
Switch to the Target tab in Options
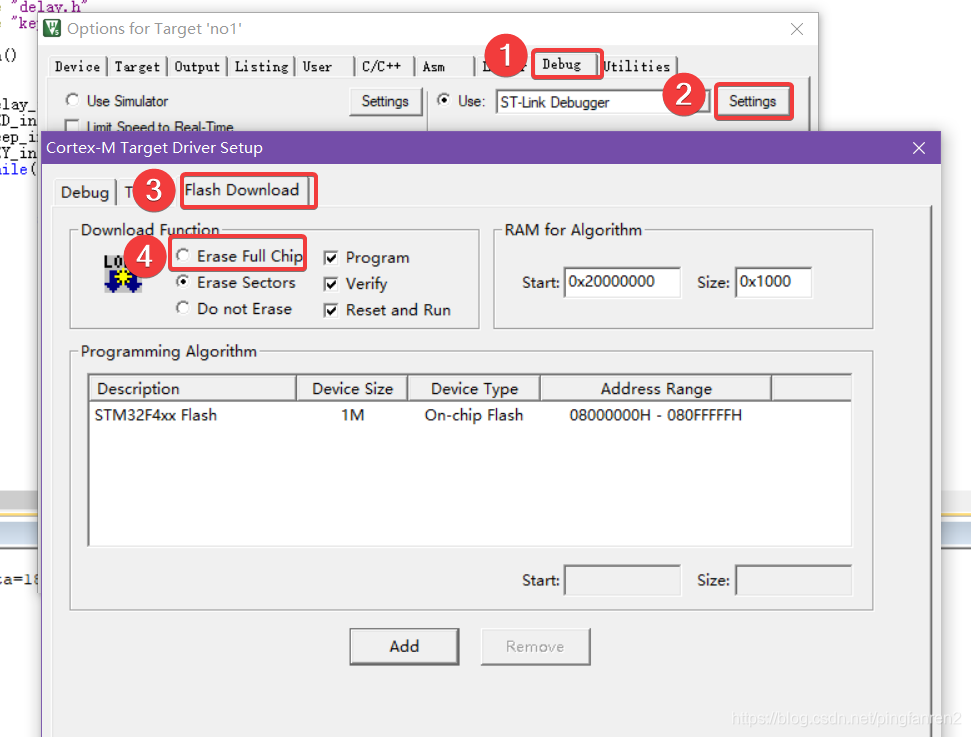click(x=137, y=66)
